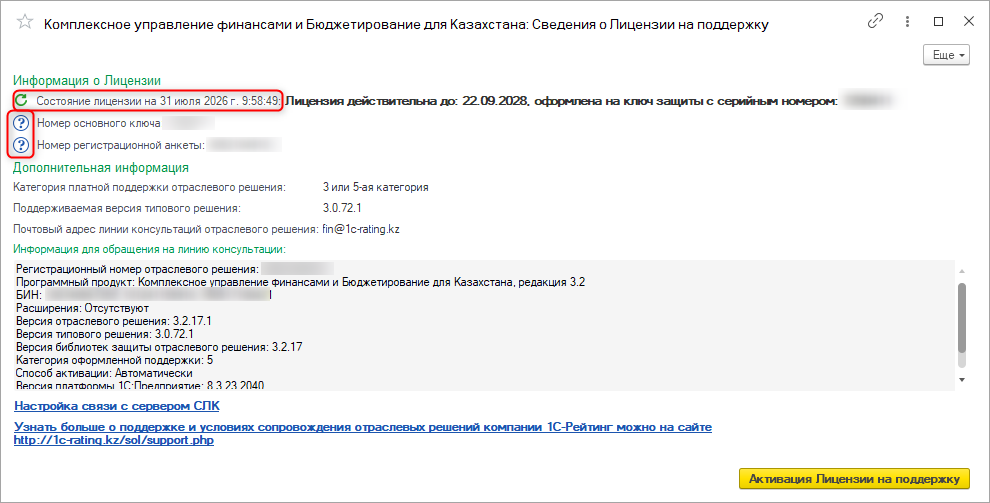This screenshot has height=503, width=990.
Task: Maximize the license info window
Action: [939, 21]
